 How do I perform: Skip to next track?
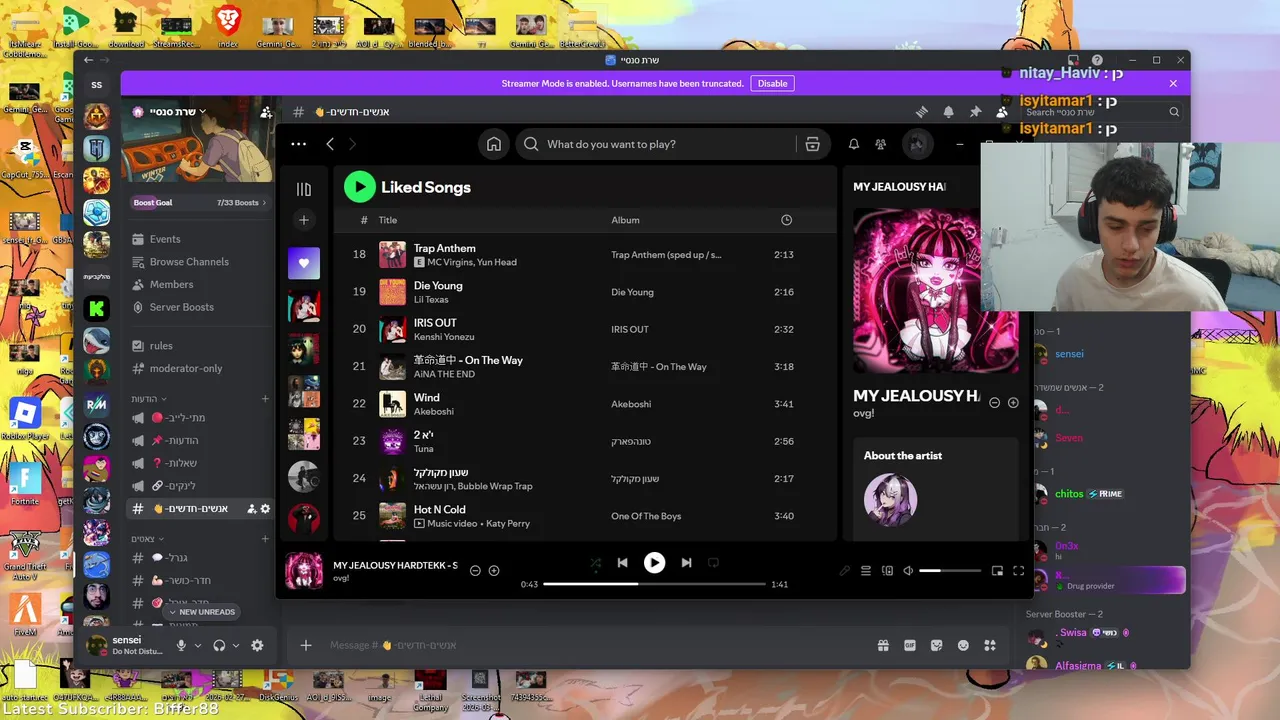point(686,563)
